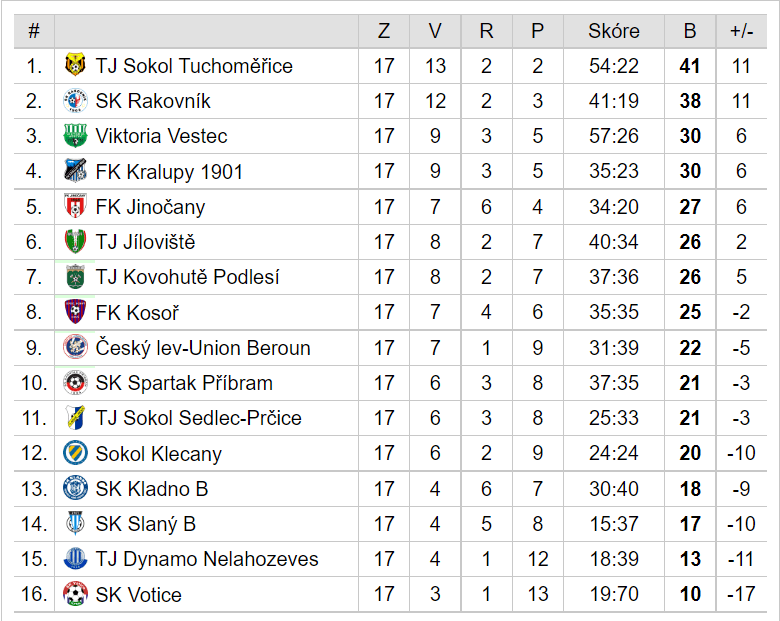Click the SK Spartak Příbram logo
The width and height of the screenshot is (780, 621).
click(x=75, y=383)
